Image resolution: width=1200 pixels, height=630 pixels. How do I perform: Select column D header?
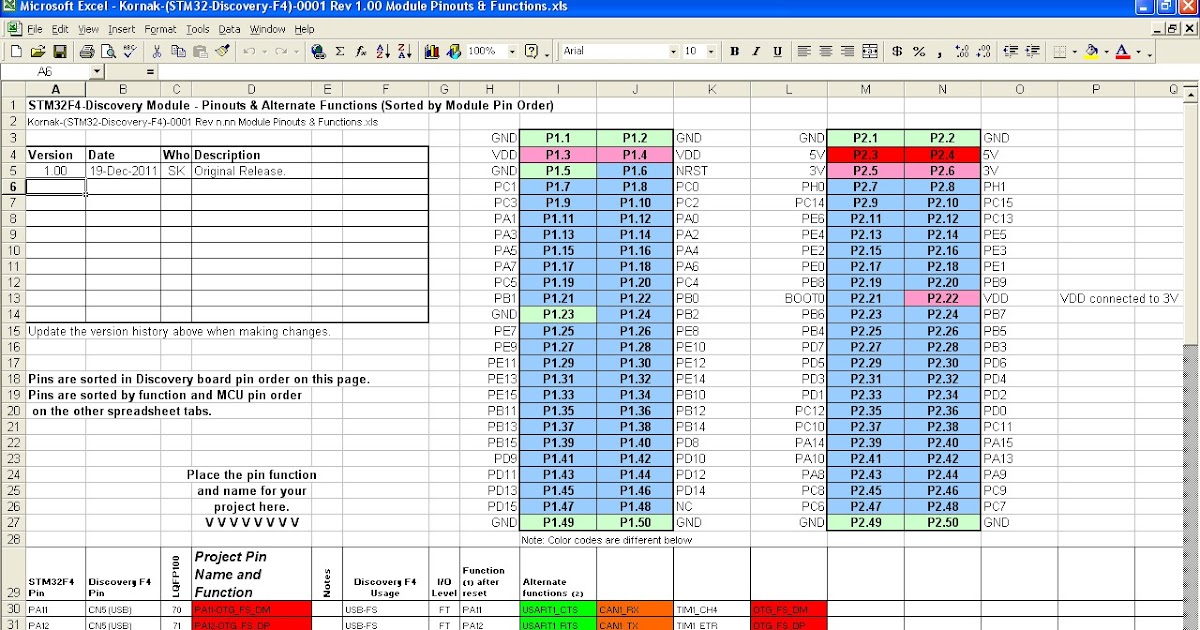coord(252,89)
